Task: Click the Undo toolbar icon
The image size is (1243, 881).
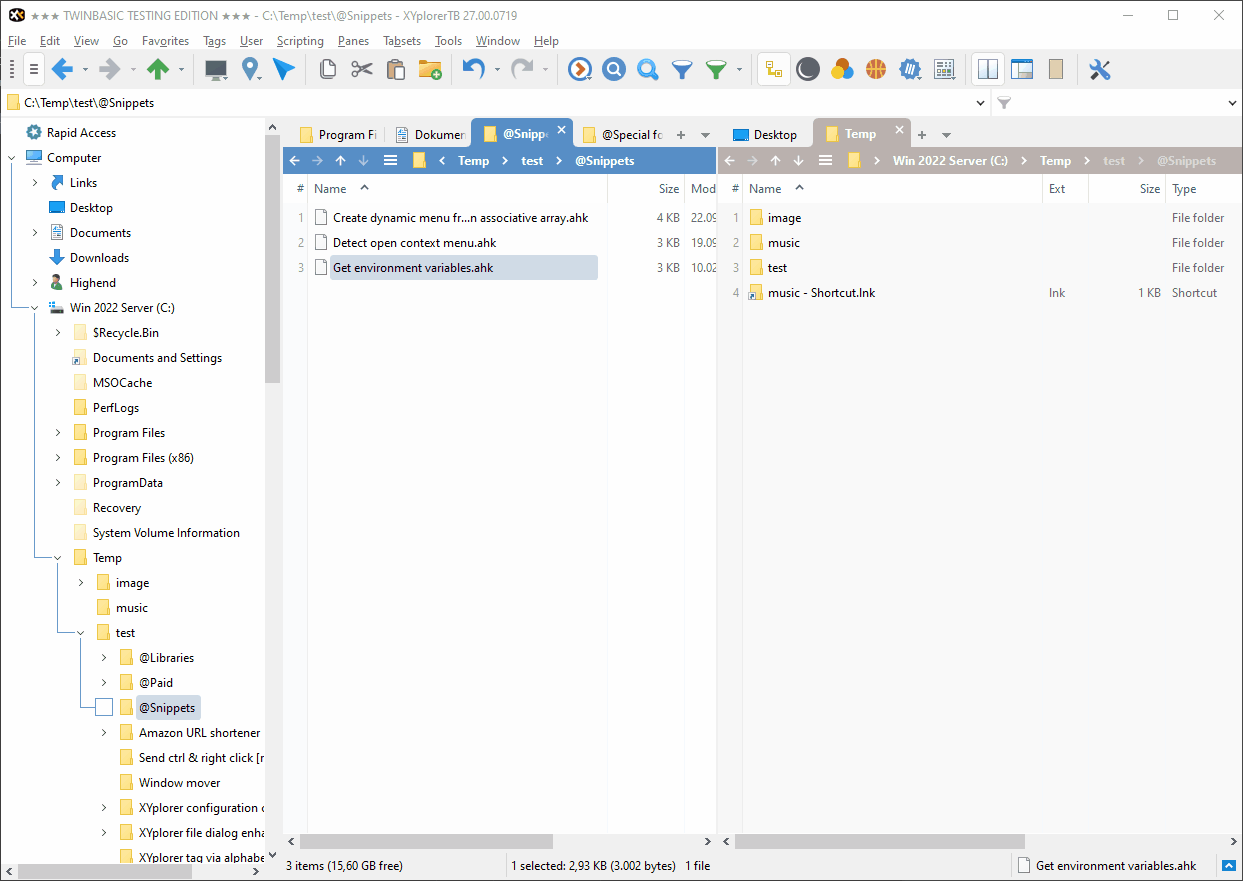Action: [x=473, y=69]
